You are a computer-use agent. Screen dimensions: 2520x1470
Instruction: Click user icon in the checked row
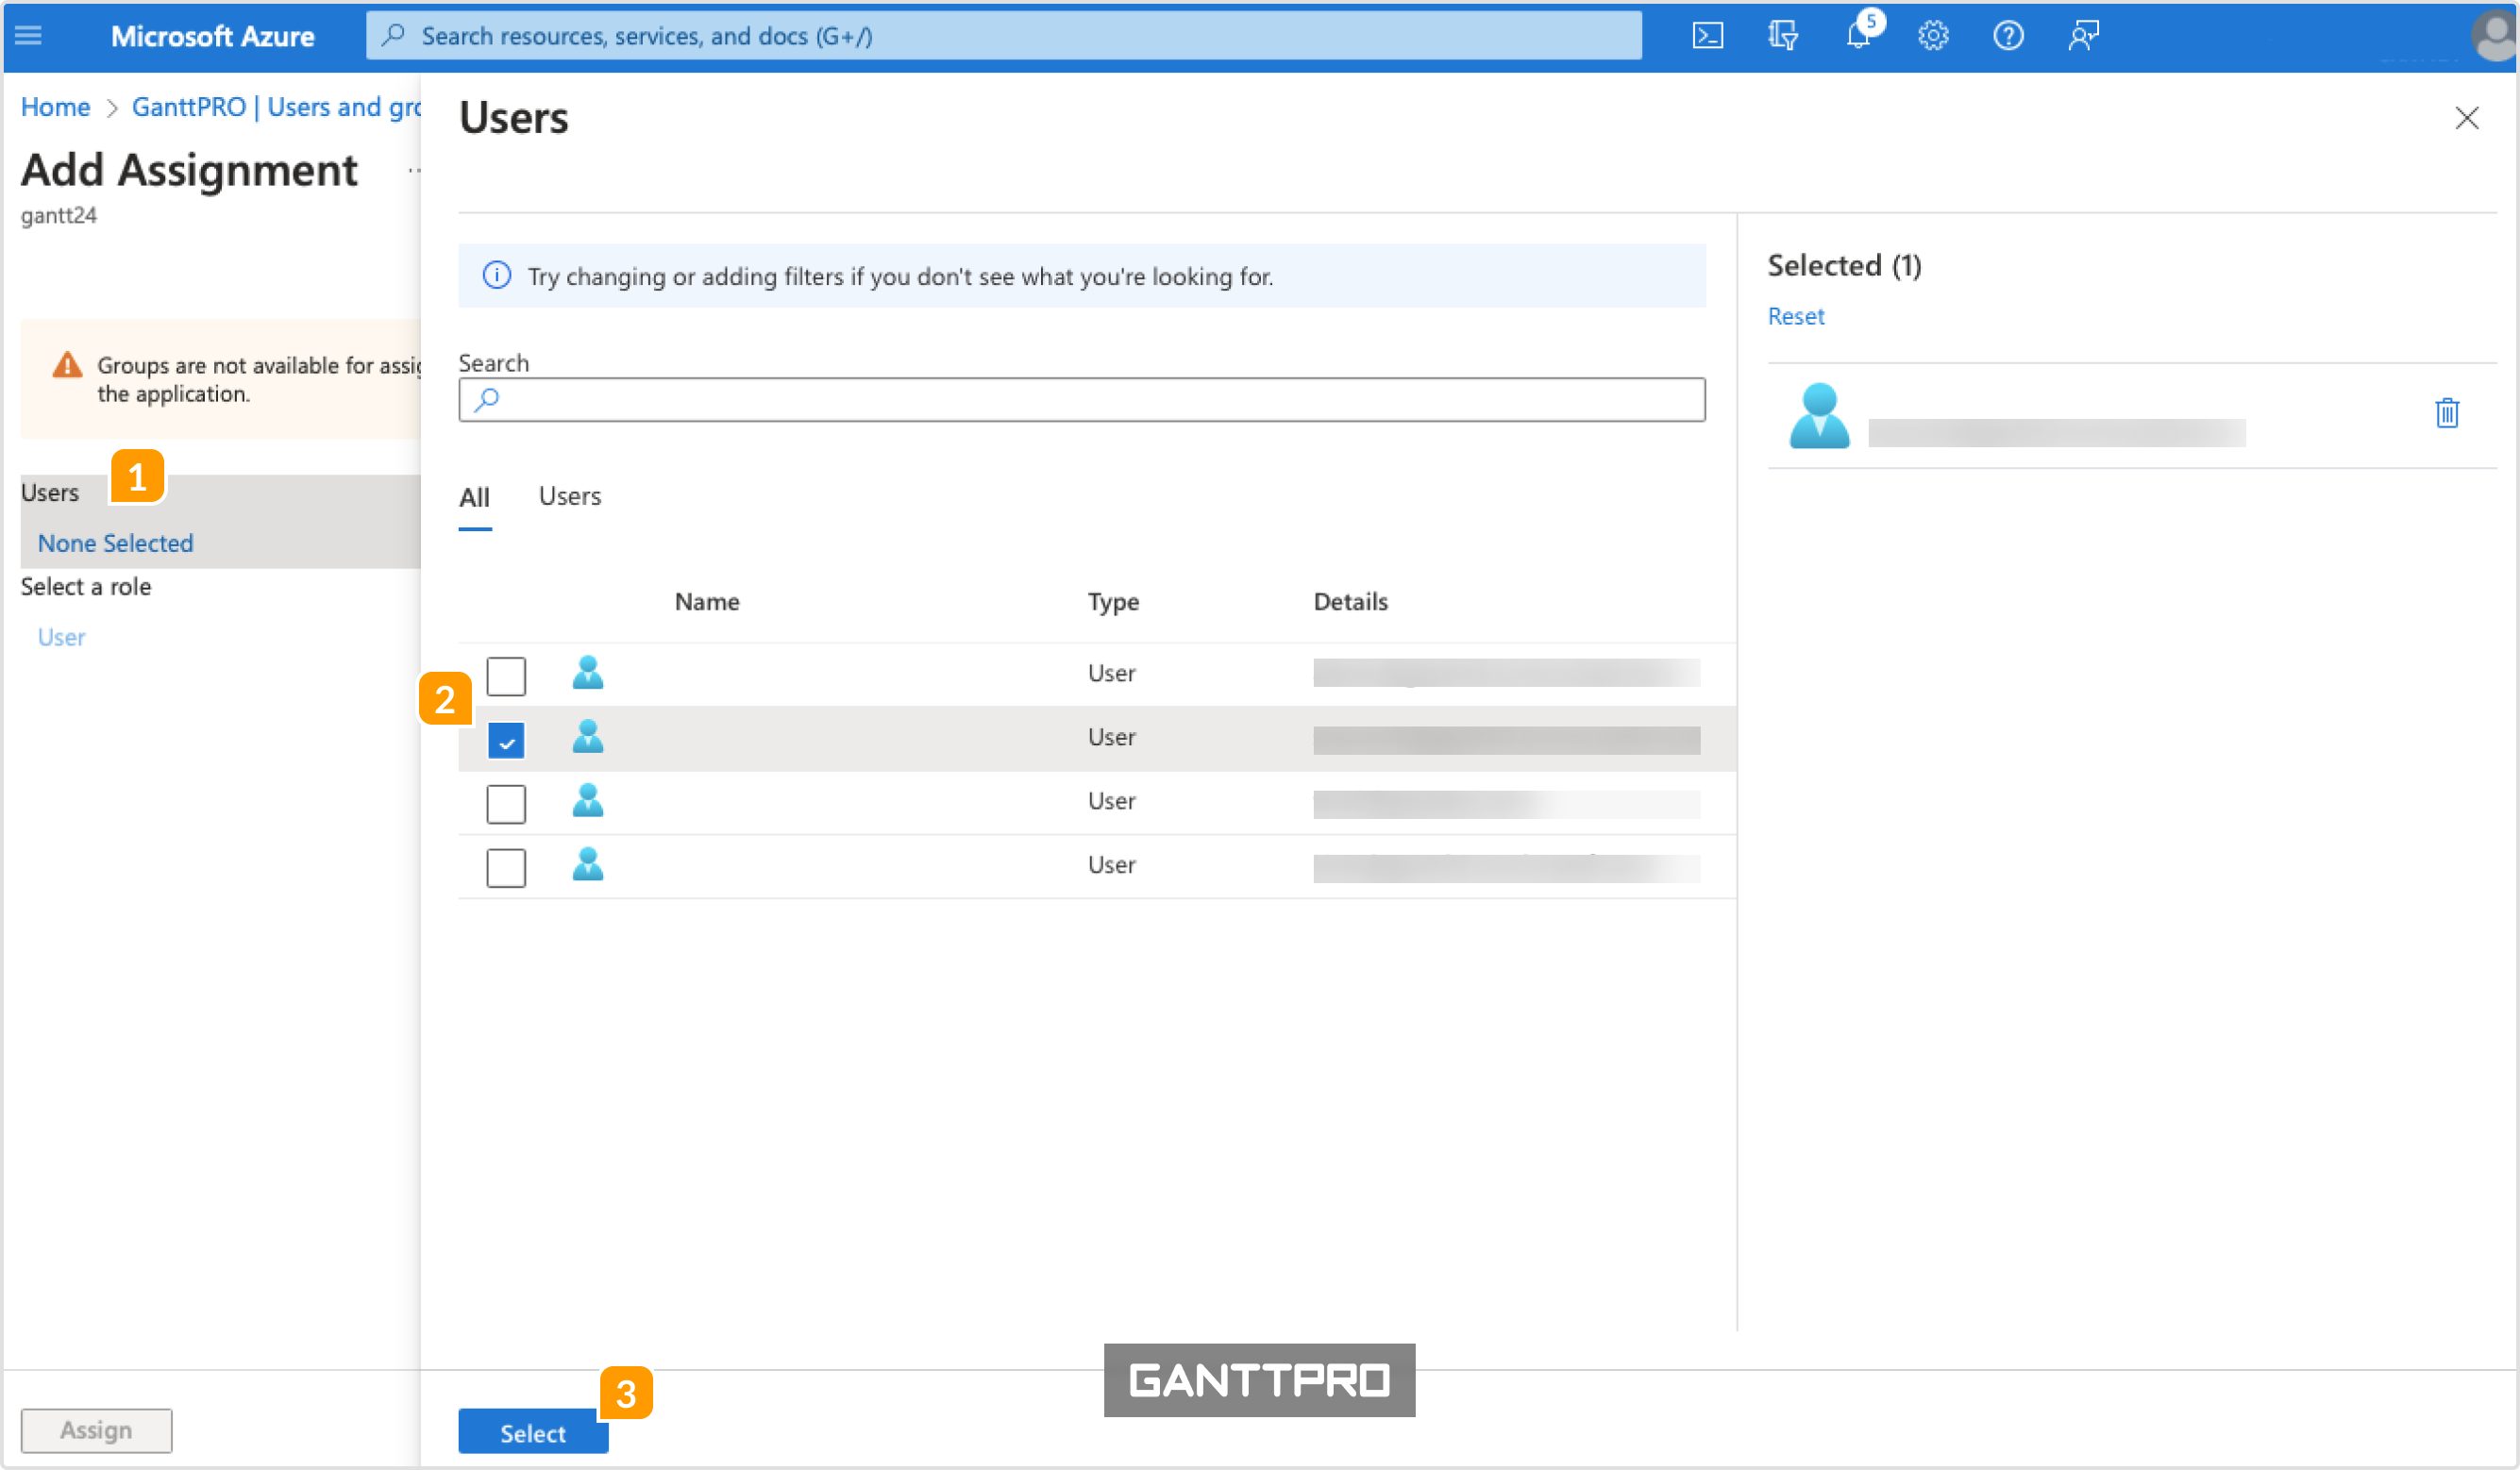(x=588, y=736)
